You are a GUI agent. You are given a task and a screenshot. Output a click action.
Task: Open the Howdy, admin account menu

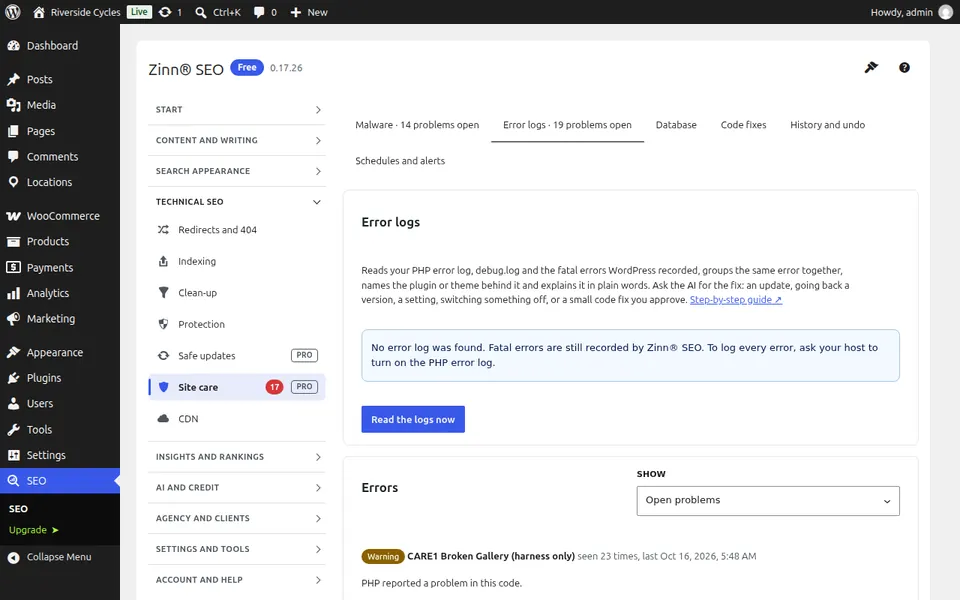pos(911,12)
